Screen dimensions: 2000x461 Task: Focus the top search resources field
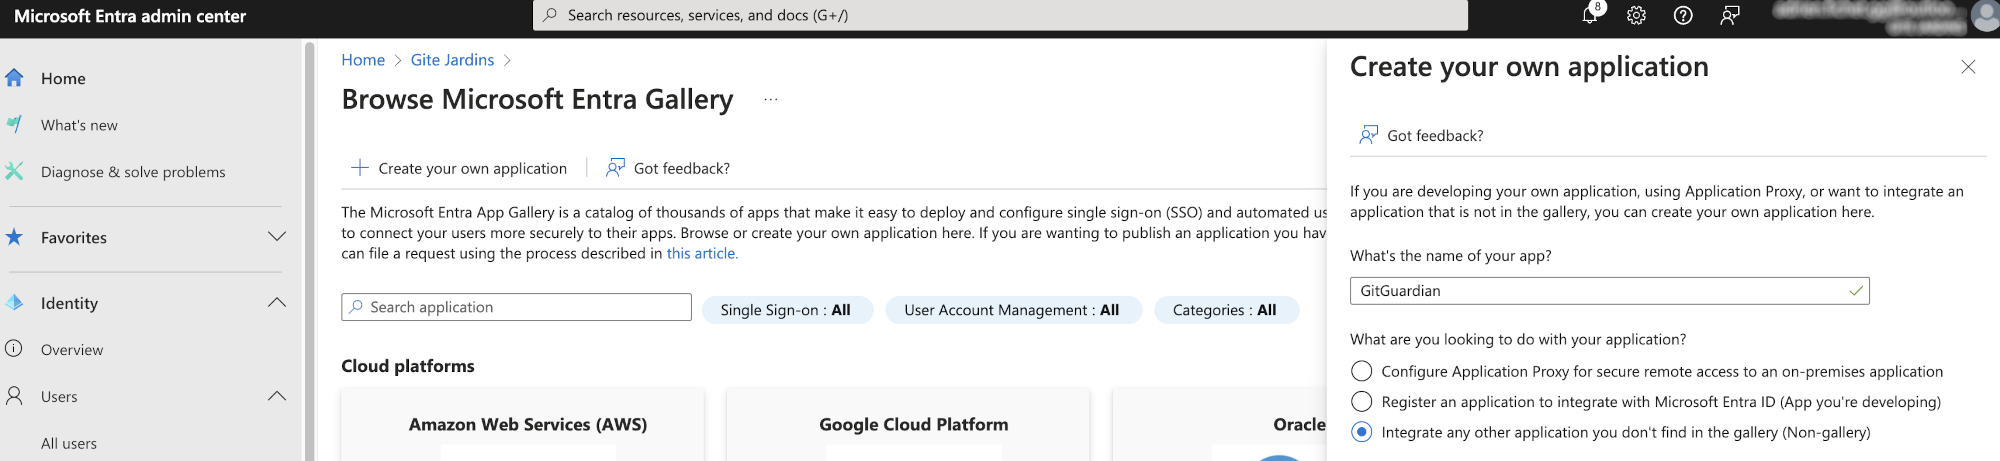click(1000, 15)
